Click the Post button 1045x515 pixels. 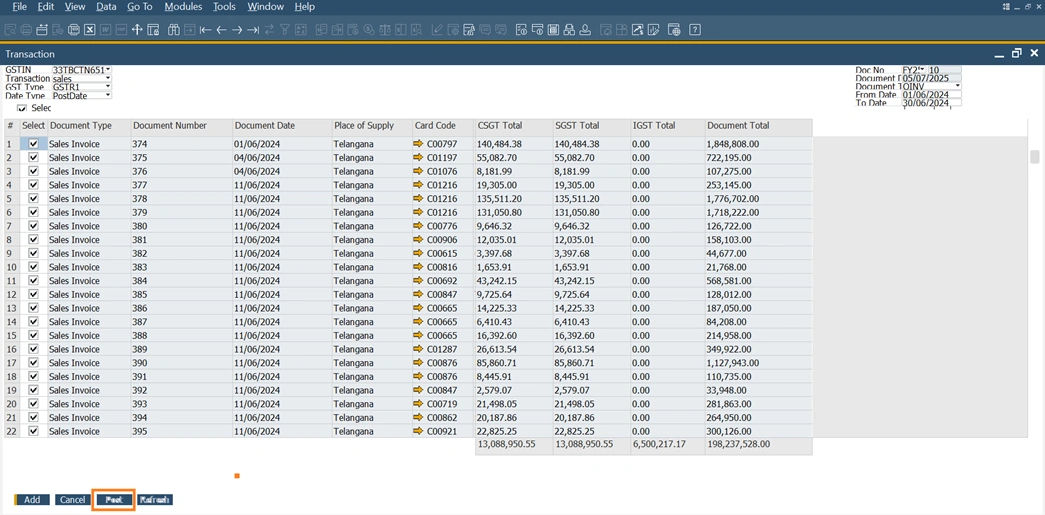[x=114, y=499]
